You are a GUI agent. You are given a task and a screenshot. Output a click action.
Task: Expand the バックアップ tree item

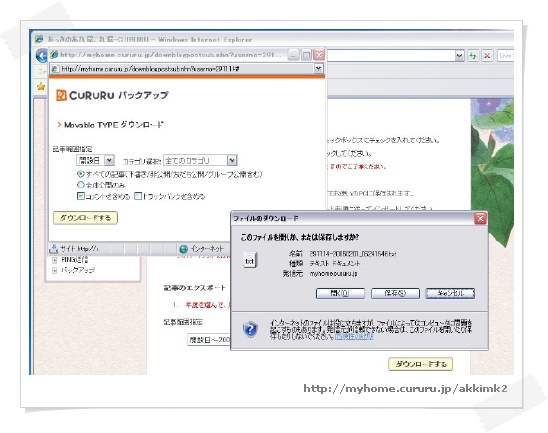point(55,270)
